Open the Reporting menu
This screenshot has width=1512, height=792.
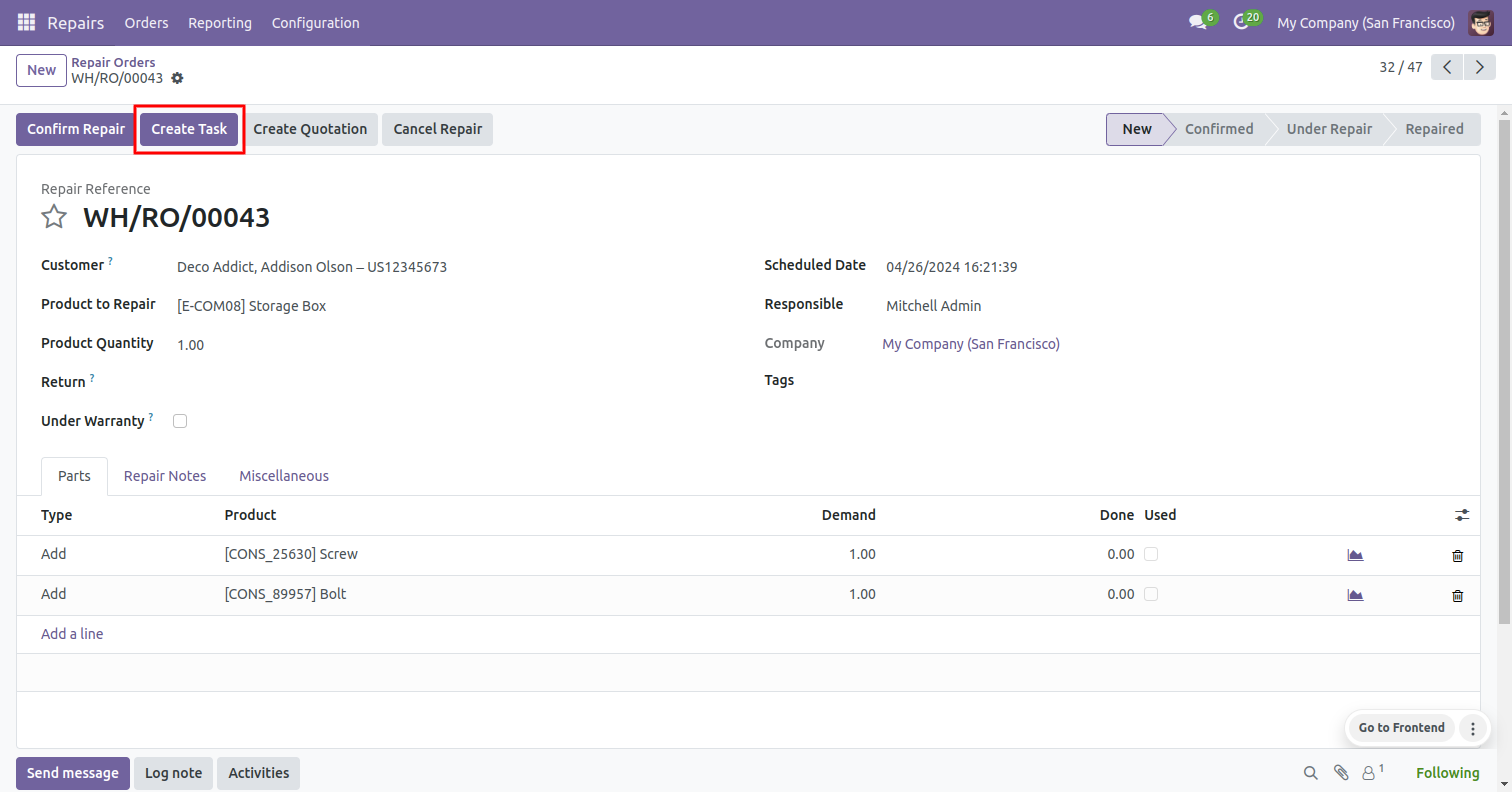[x=220, y=22]
